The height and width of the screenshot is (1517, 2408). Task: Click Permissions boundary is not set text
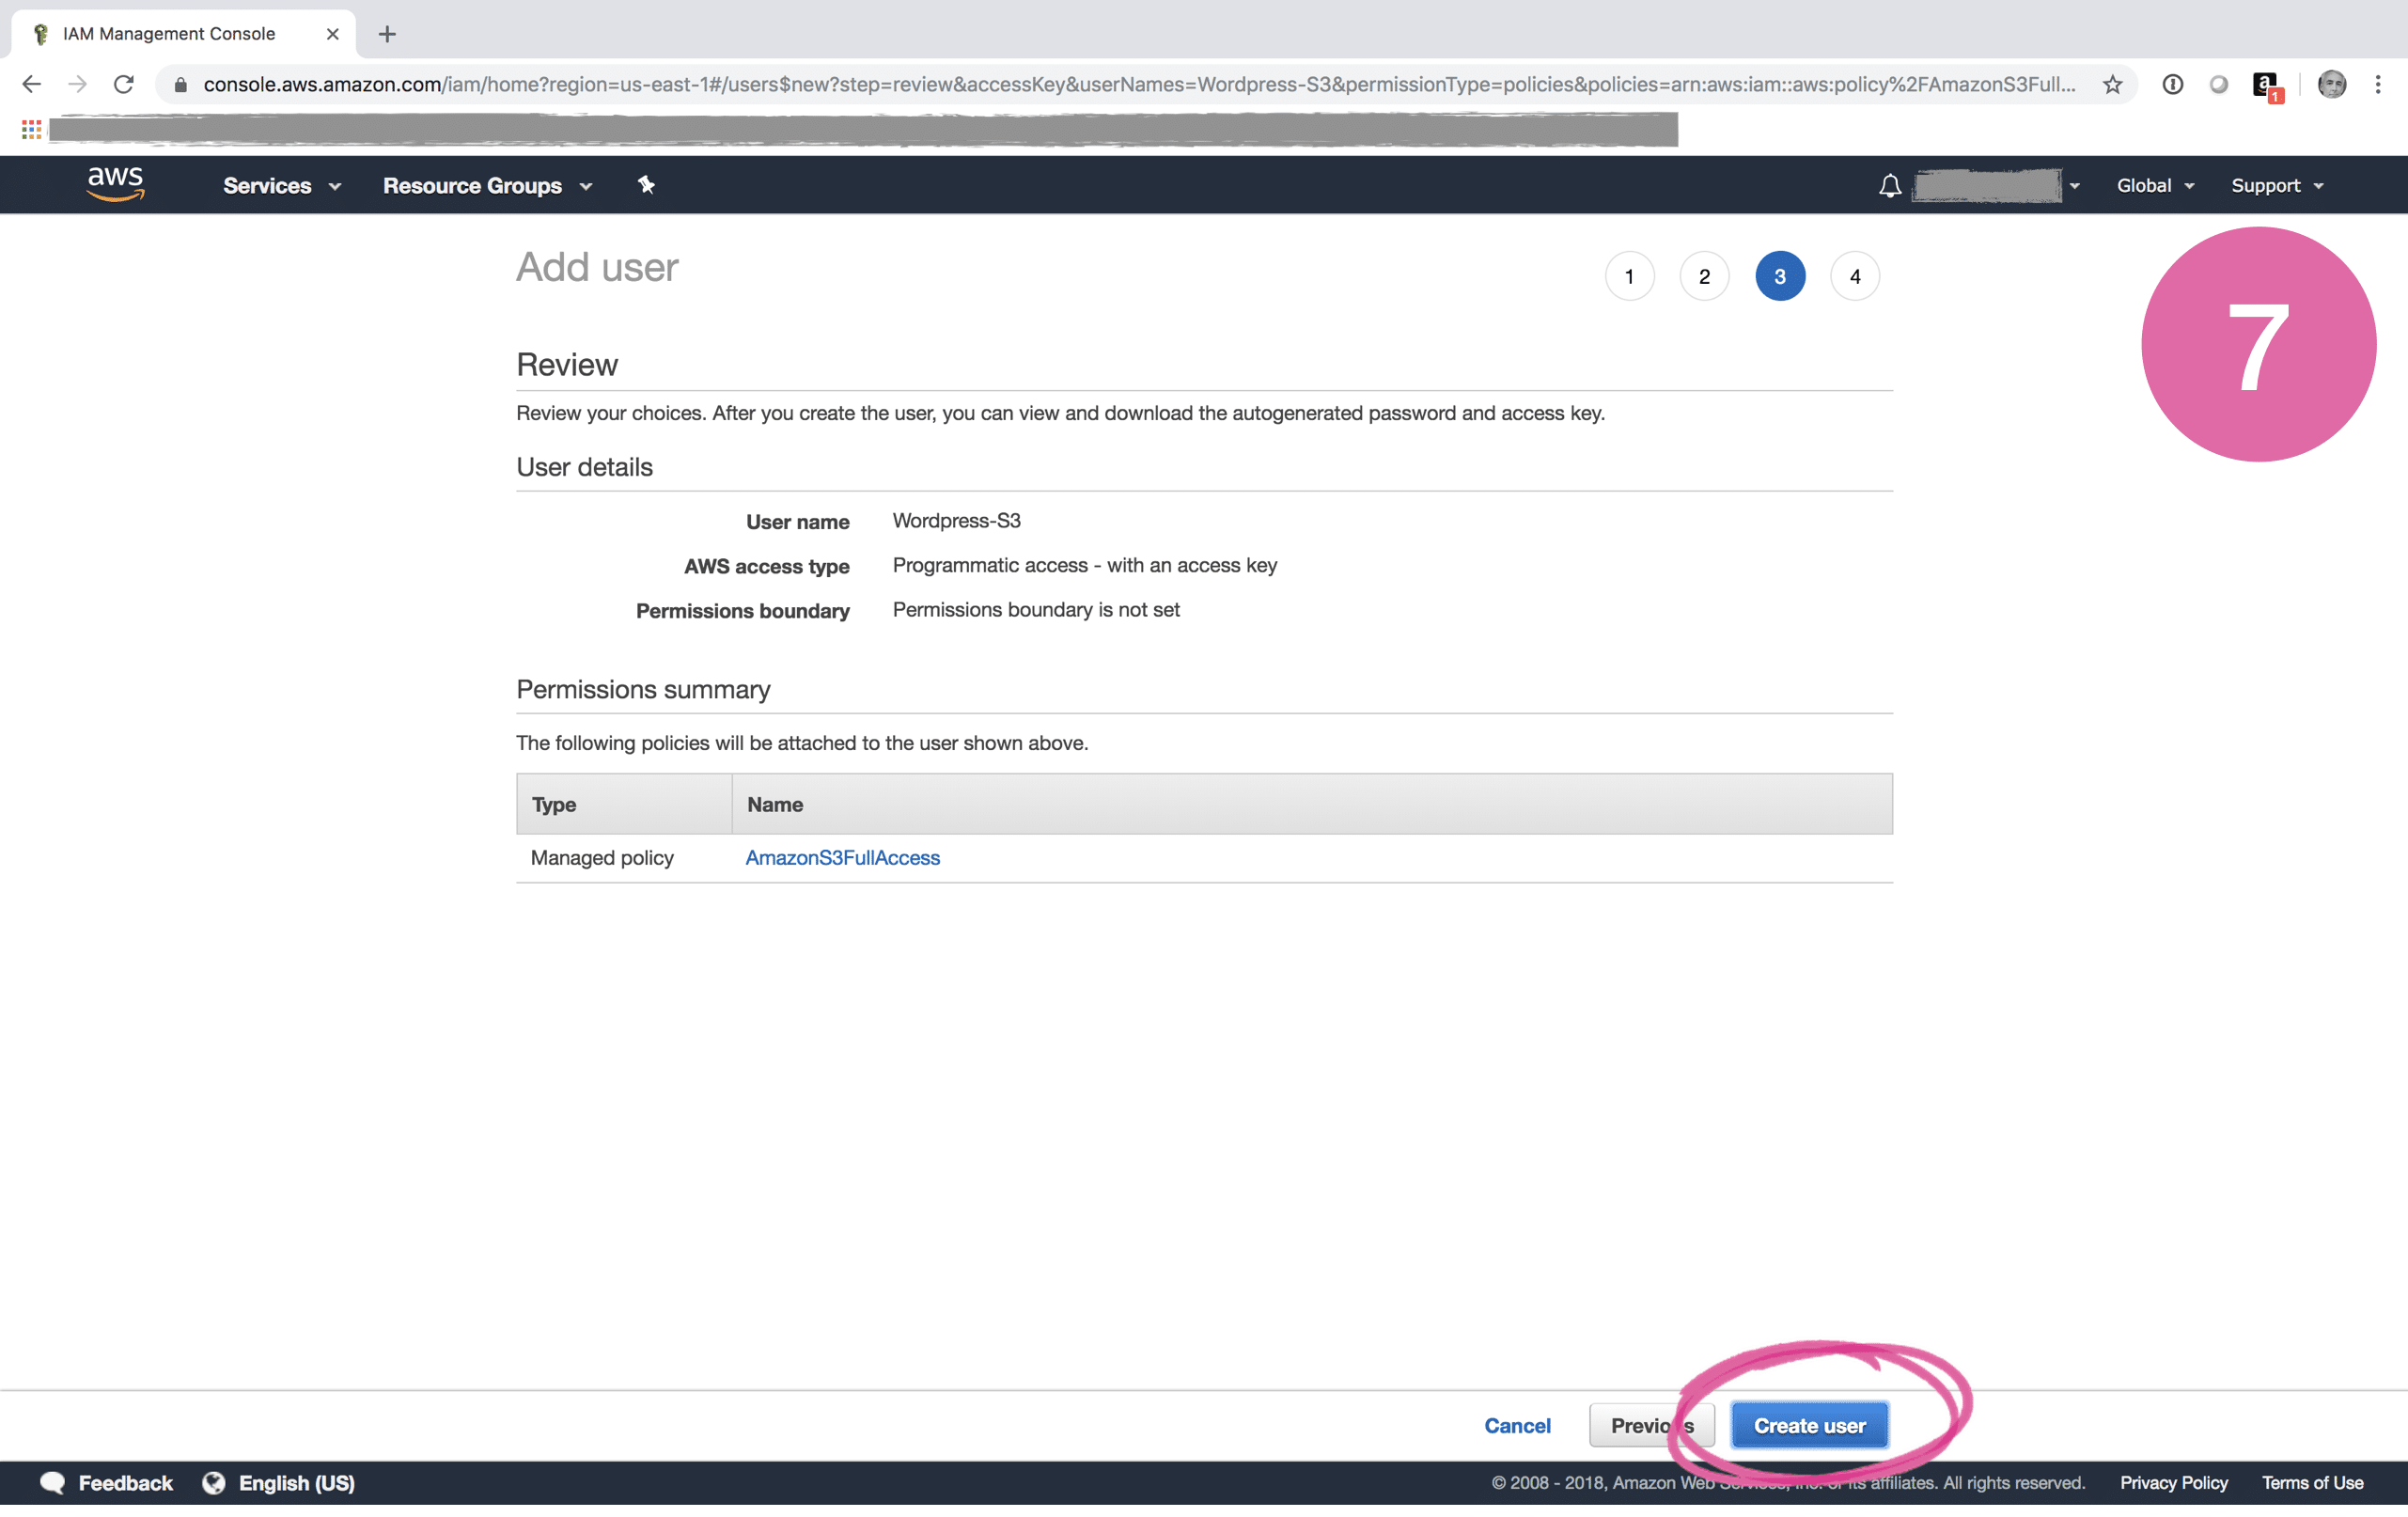tap(1036, 609)
